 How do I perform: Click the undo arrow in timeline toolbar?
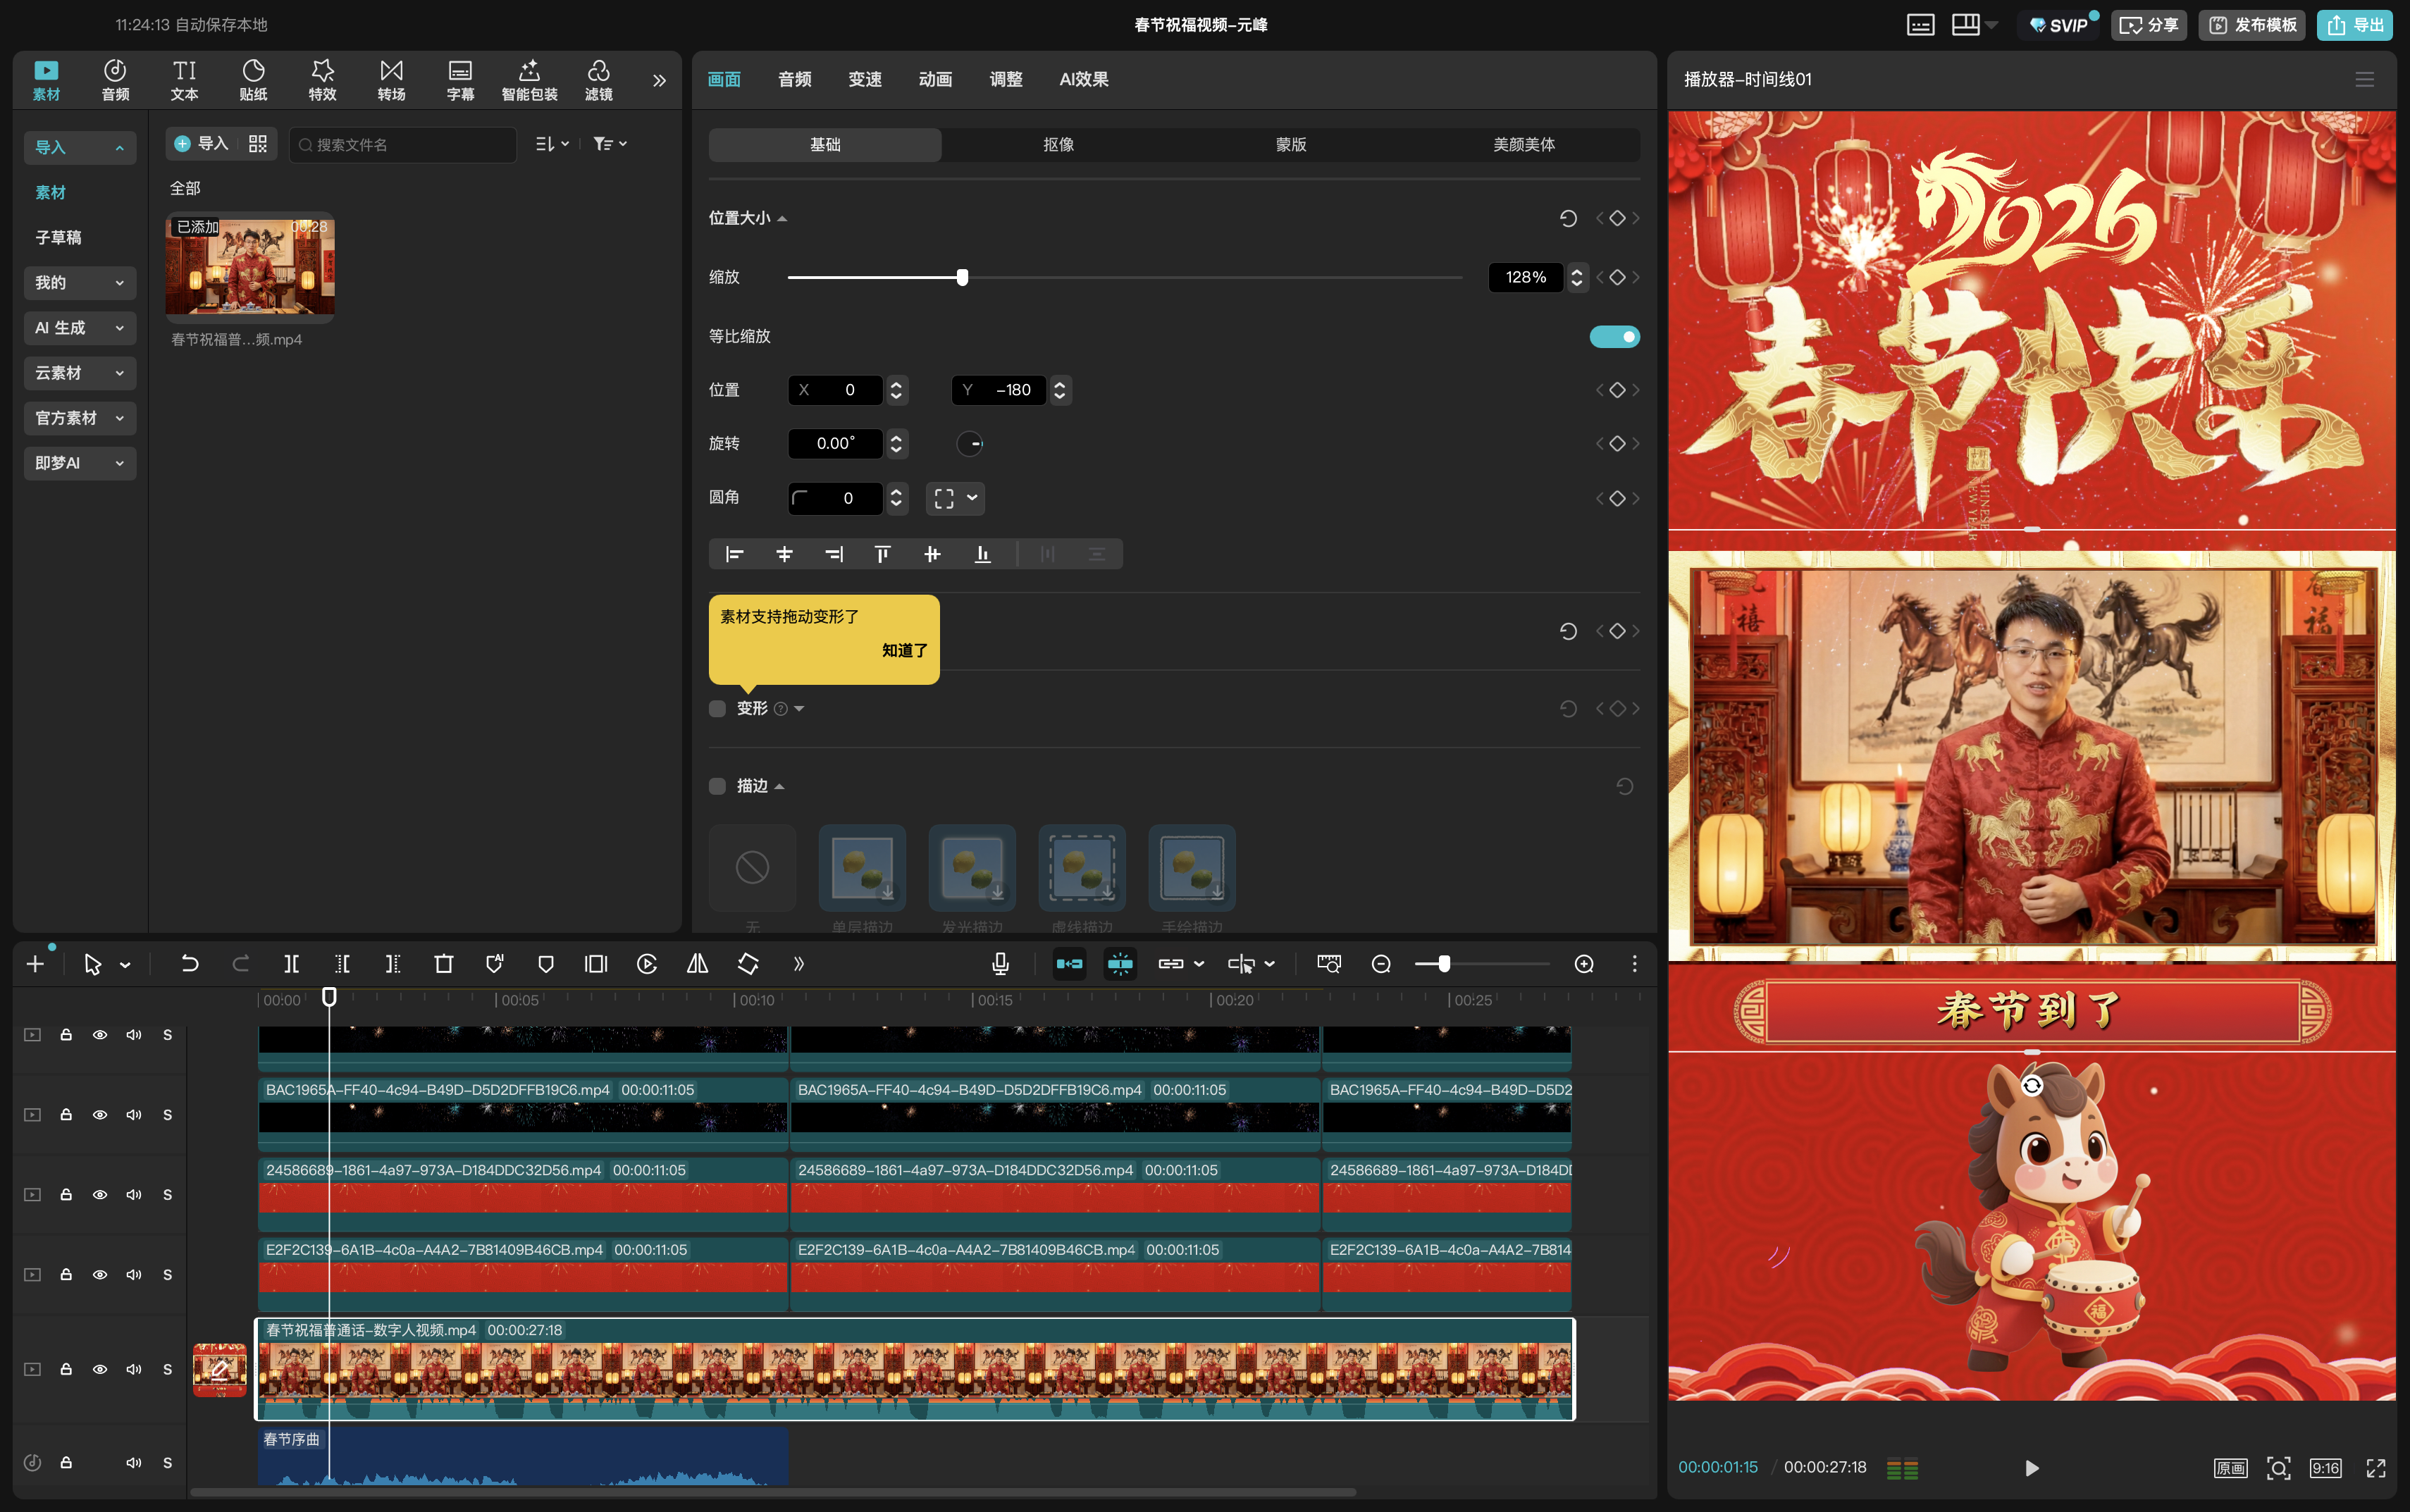(189, 964)
